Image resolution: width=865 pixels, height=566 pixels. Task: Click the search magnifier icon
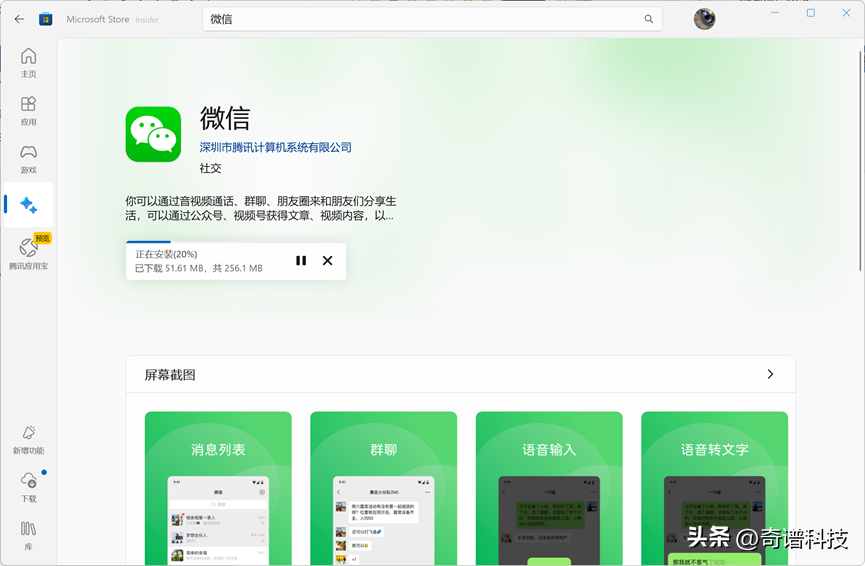(649, 19)
